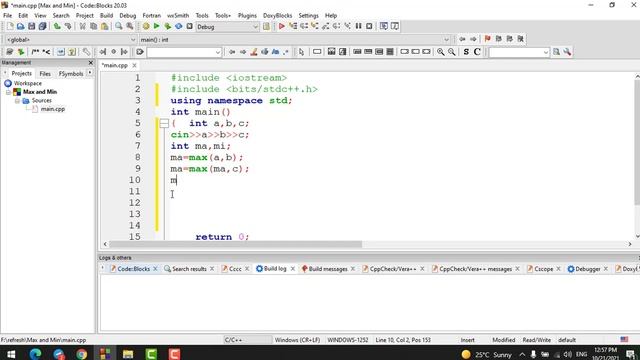Open the Plugins menu
This screenshot has width=640, height=360.
point(247,16)
